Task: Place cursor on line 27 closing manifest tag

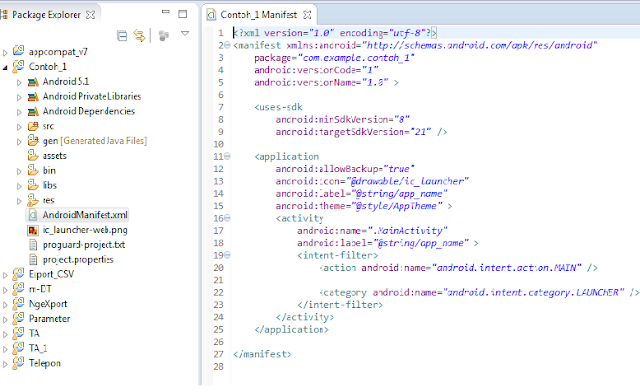Action: coord(262,354)
